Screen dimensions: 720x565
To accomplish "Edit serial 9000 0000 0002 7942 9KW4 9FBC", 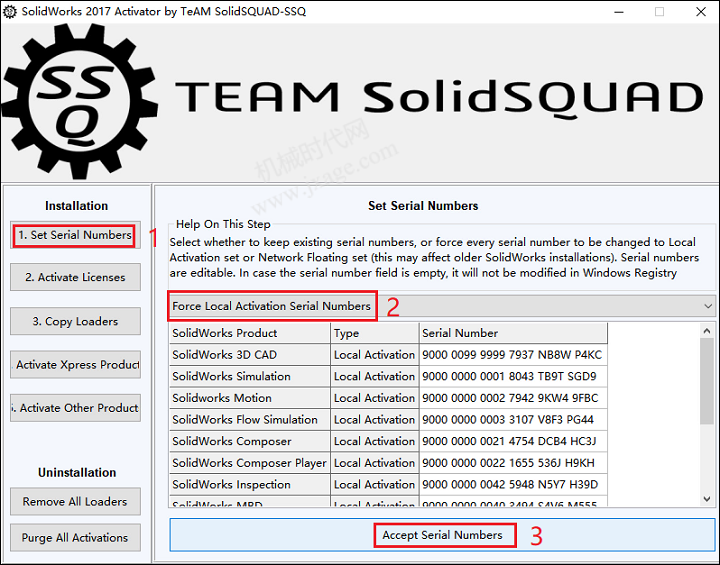I will pyautogui.click(x=513, y=398).
